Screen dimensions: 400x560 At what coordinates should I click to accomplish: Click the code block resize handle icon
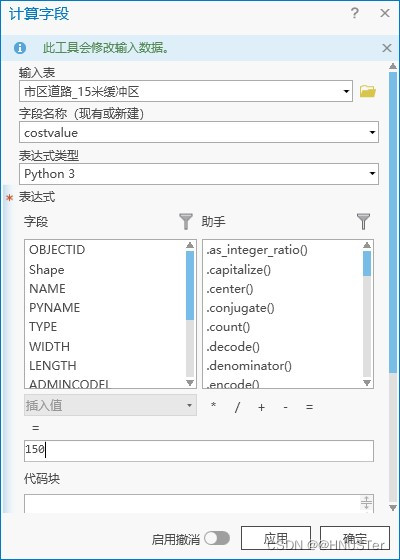[366, 503]
